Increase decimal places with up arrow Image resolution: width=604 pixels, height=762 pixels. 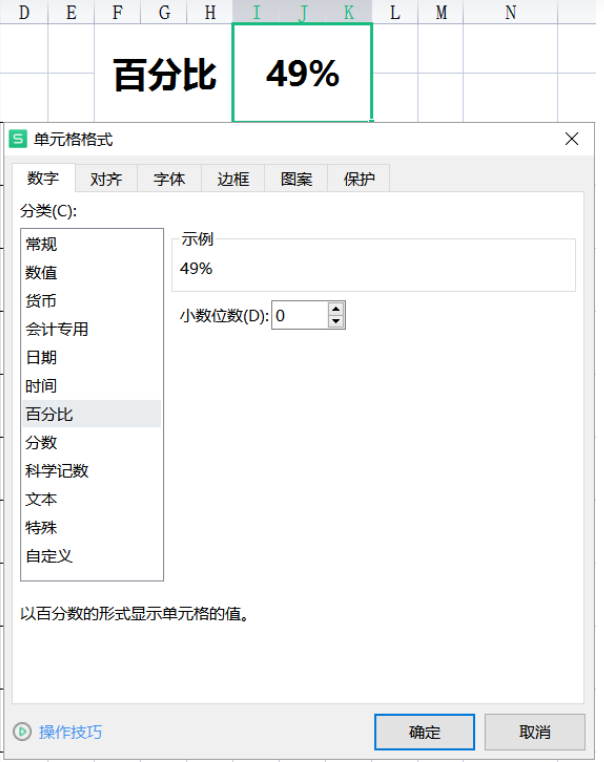[336, 309]
